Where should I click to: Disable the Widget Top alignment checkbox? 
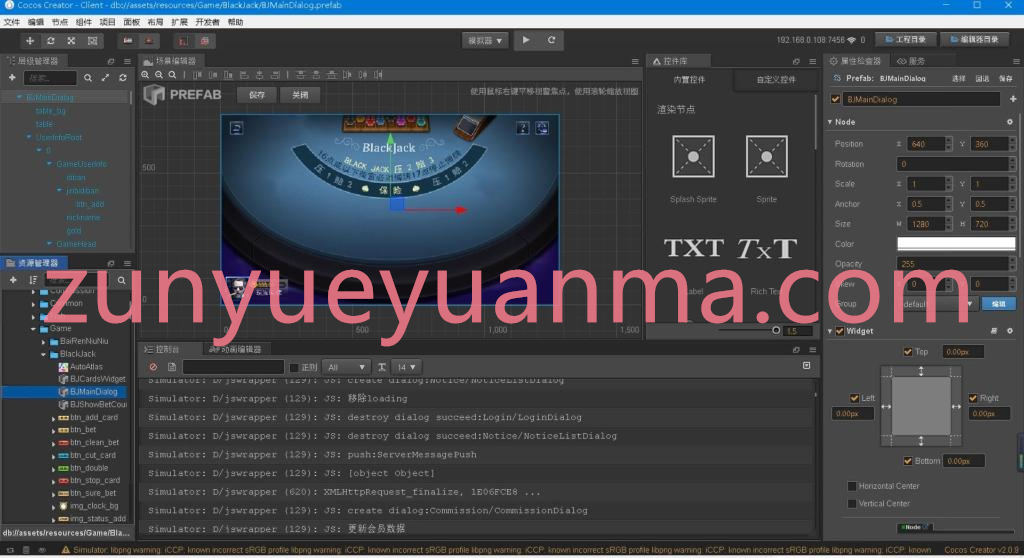click(x=908, y=352)
